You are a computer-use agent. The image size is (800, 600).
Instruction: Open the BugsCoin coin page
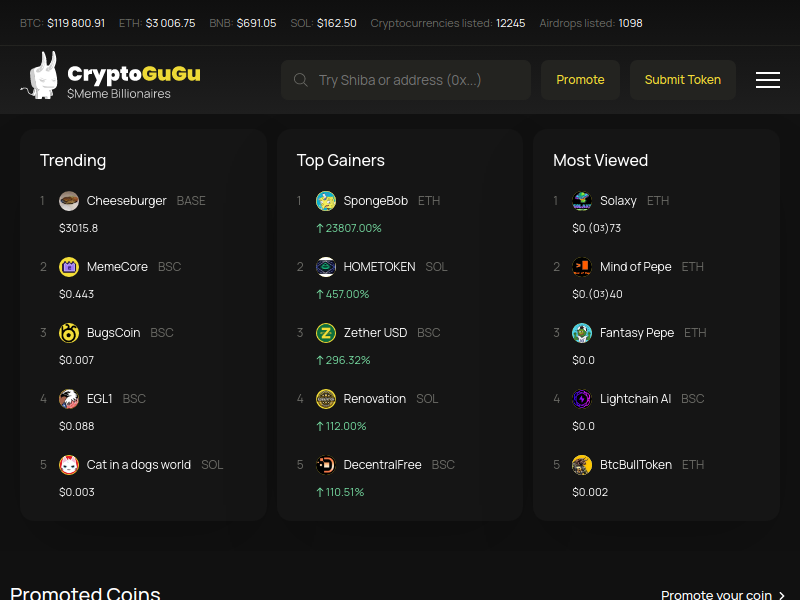point(113,333)
